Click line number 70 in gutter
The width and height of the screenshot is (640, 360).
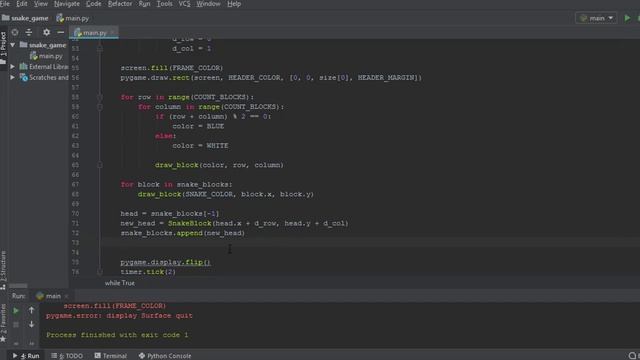pos(75,213)
